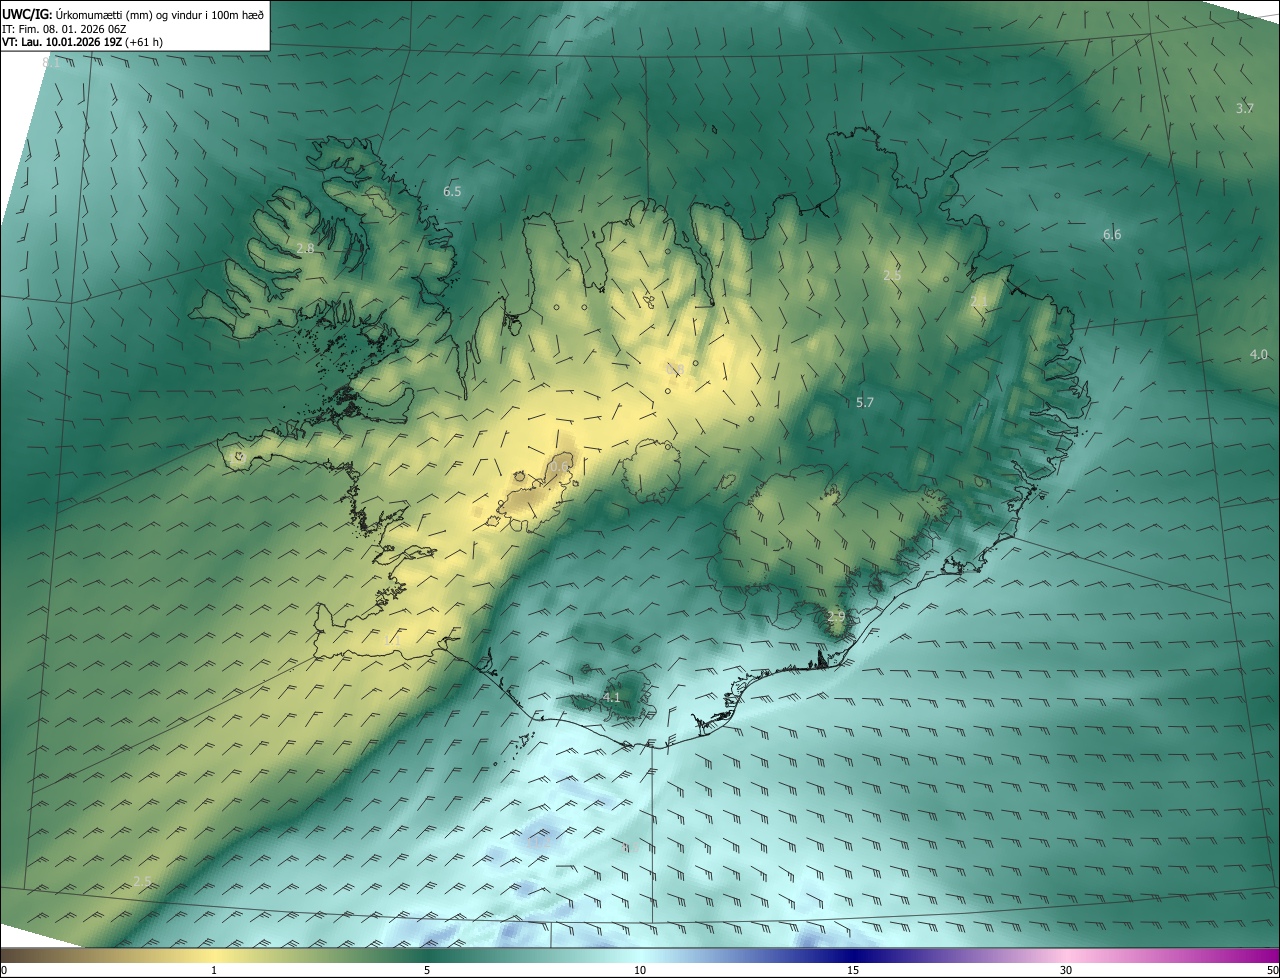Click the 2.9 value label
This screenshot has width=1280, height=978.
836,617
